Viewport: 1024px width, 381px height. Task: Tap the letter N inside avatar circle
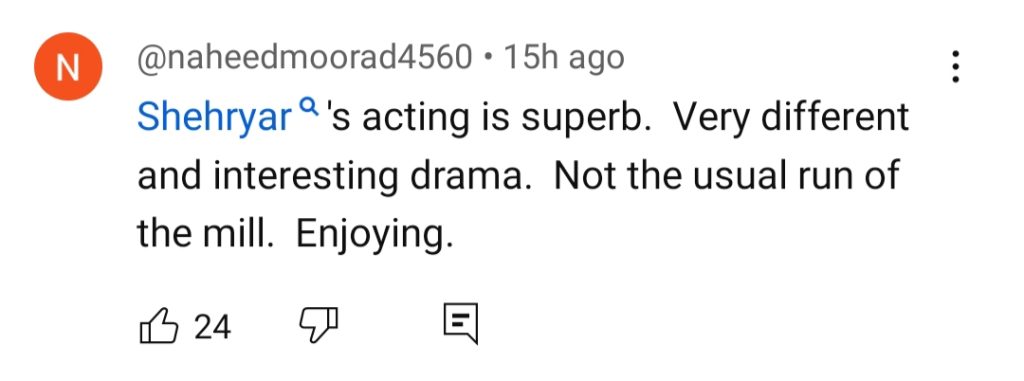click(x=68, y=67)
